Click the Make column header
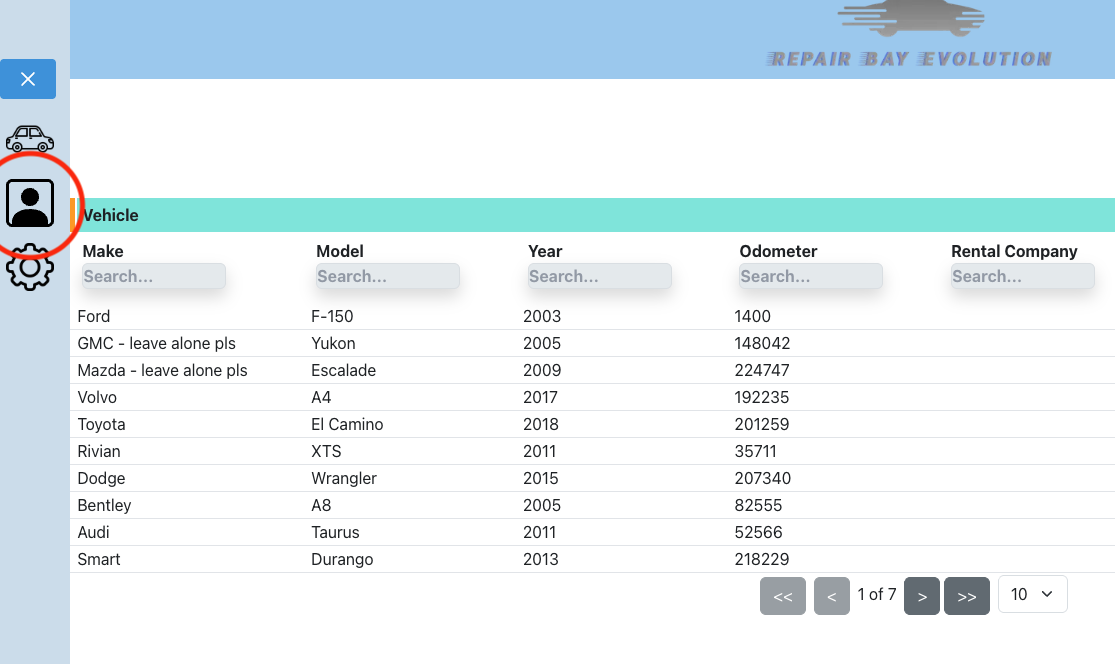 102,251
